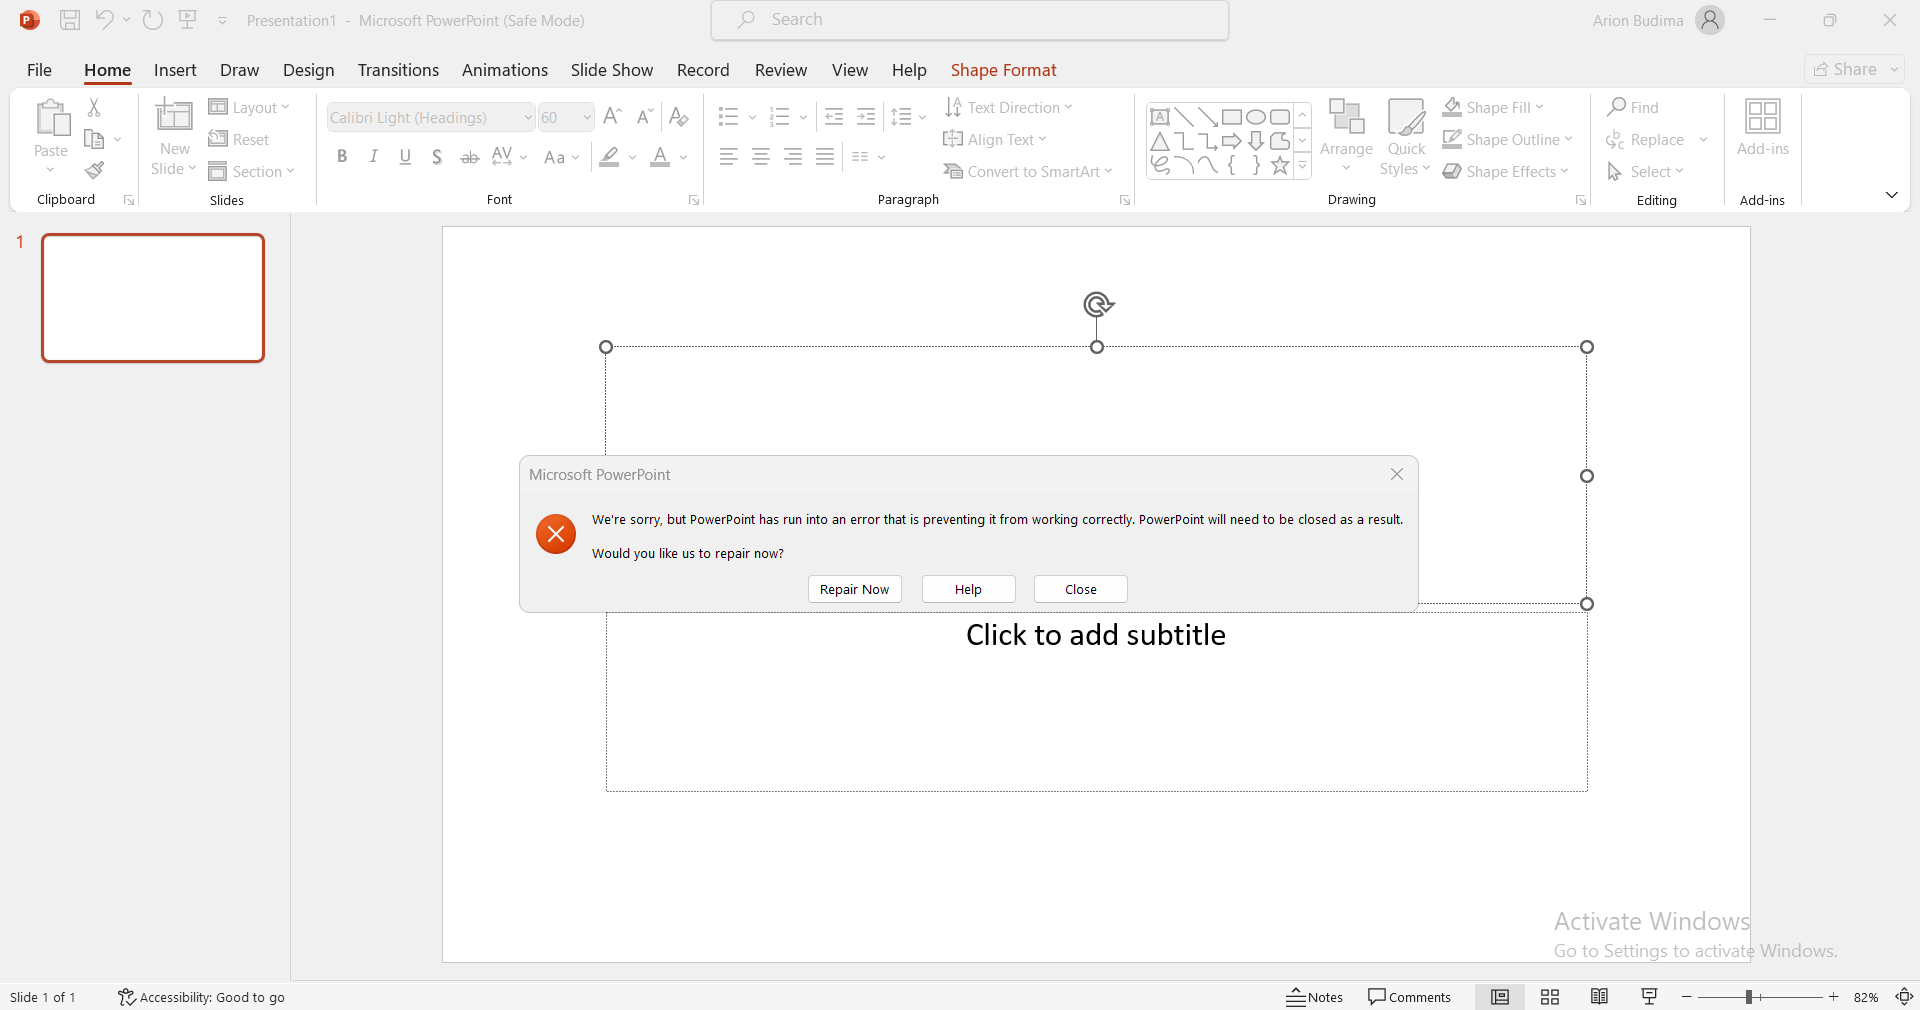Toggle the Comments pane
Image resolution: width=1920 pixels, height=1010 pixels.
point(1410,997)
